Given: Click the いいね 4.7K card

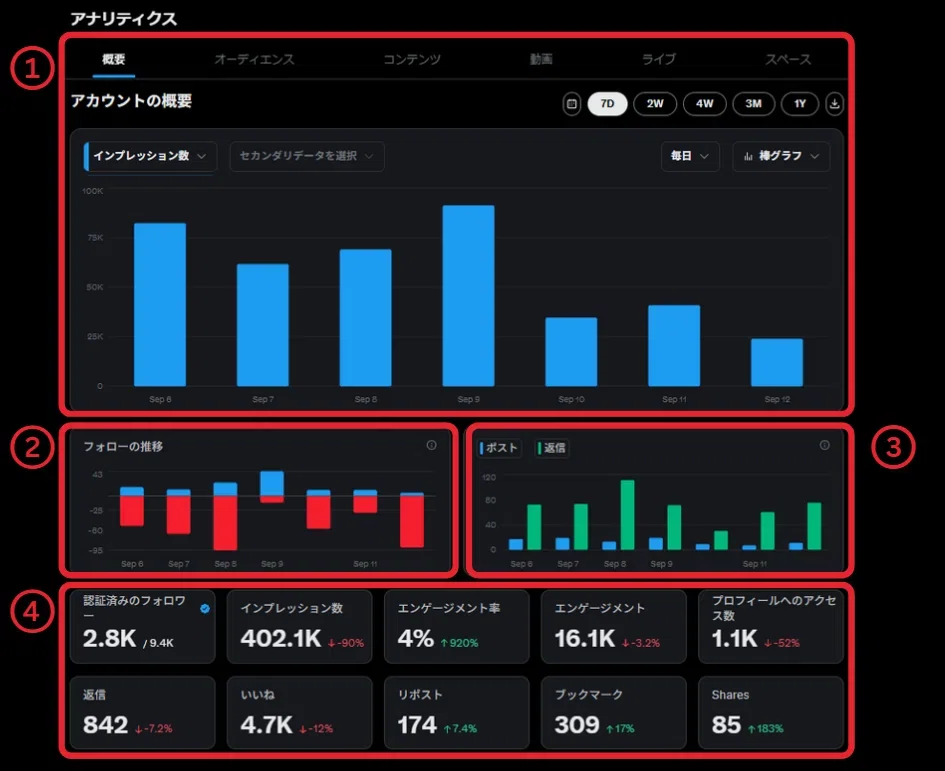Looking at the screenshot, I should (x=300, y=713).
